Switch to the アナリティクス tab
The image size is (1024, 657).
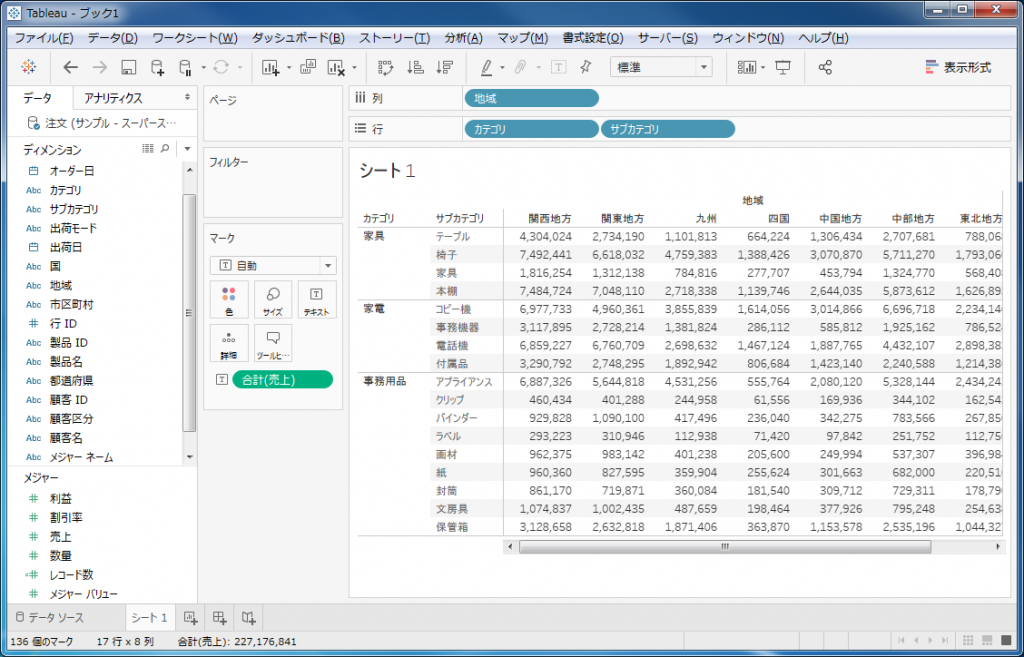(113, 98)
